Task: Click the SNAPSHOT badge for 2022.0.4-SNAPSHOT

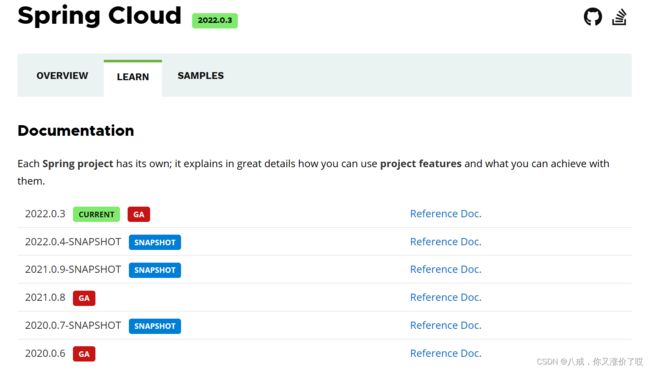Action: (x=155, y=242)
